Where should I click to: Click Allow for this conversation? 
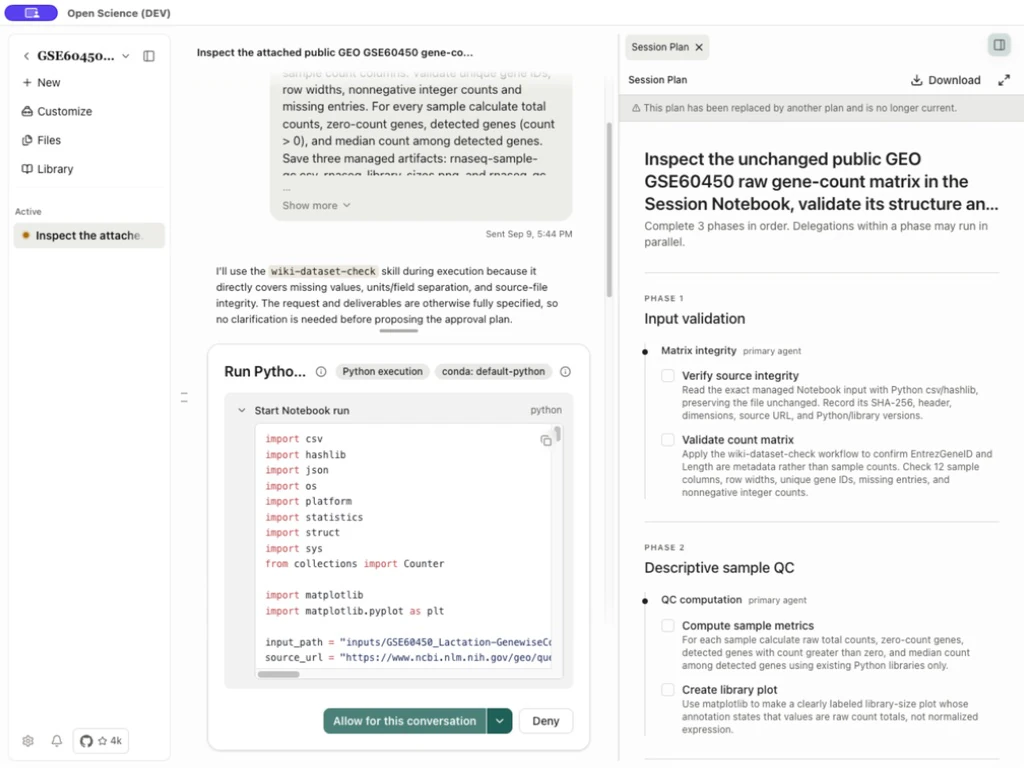point(404,721)
